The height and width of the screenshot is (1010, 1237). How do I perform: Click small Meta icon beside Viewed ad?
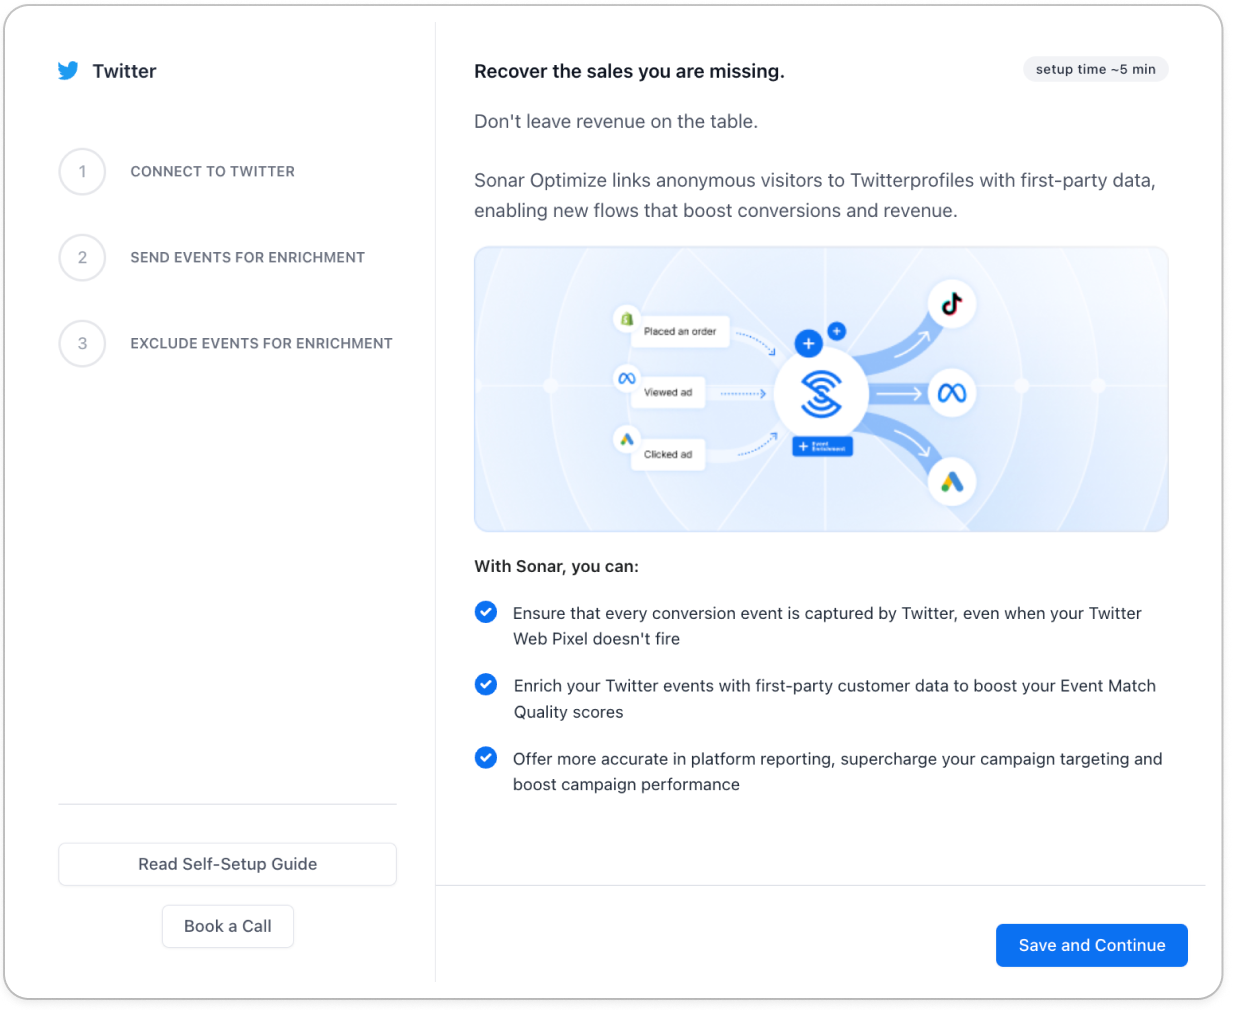click(626, 378)
